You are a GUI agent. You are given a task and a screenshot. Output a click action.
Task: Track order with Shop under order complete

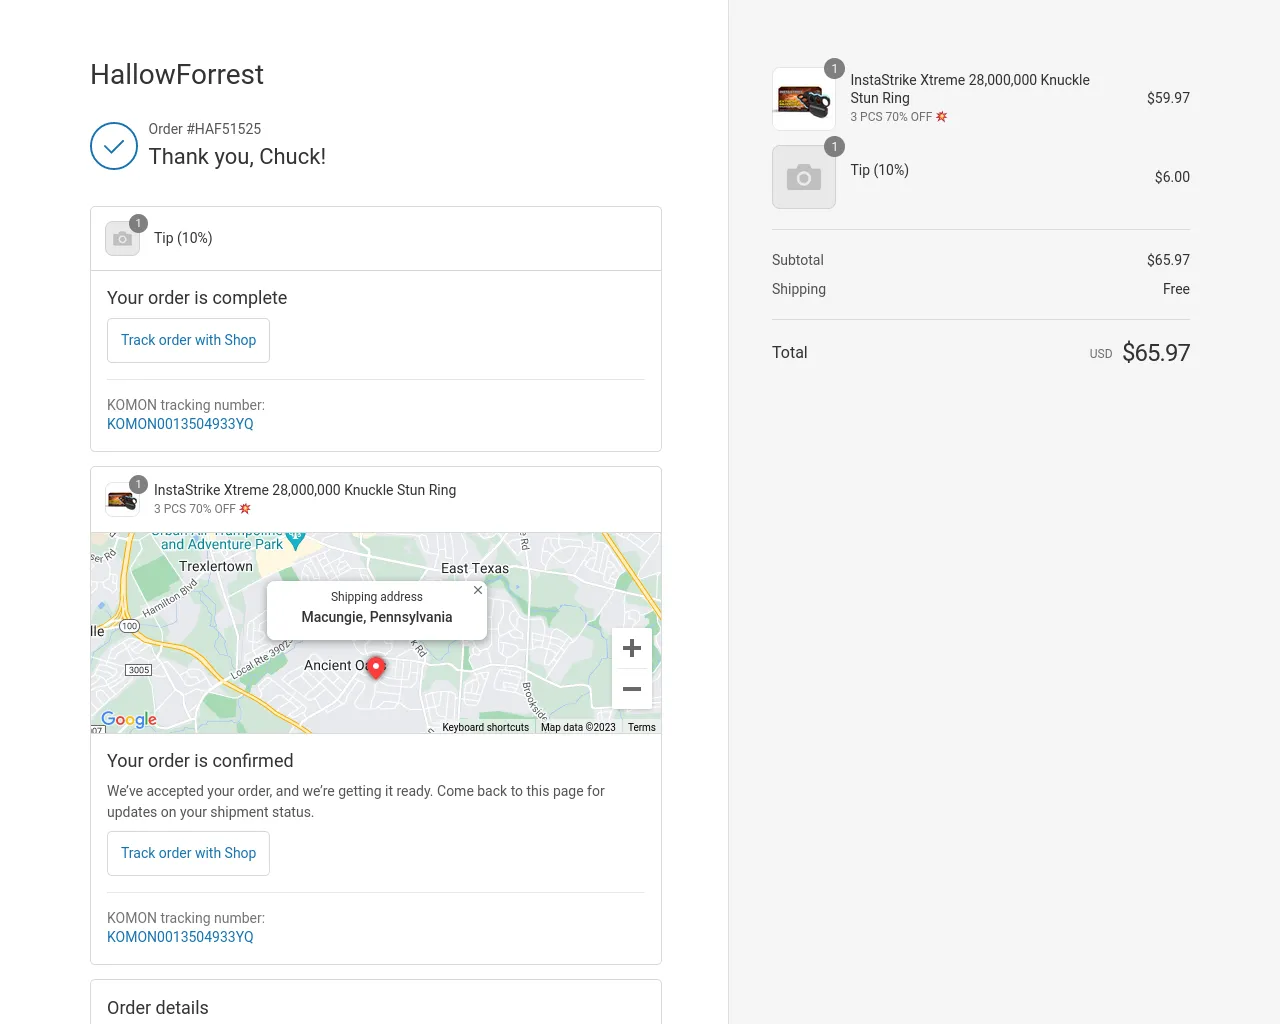[x=188, y=340]
